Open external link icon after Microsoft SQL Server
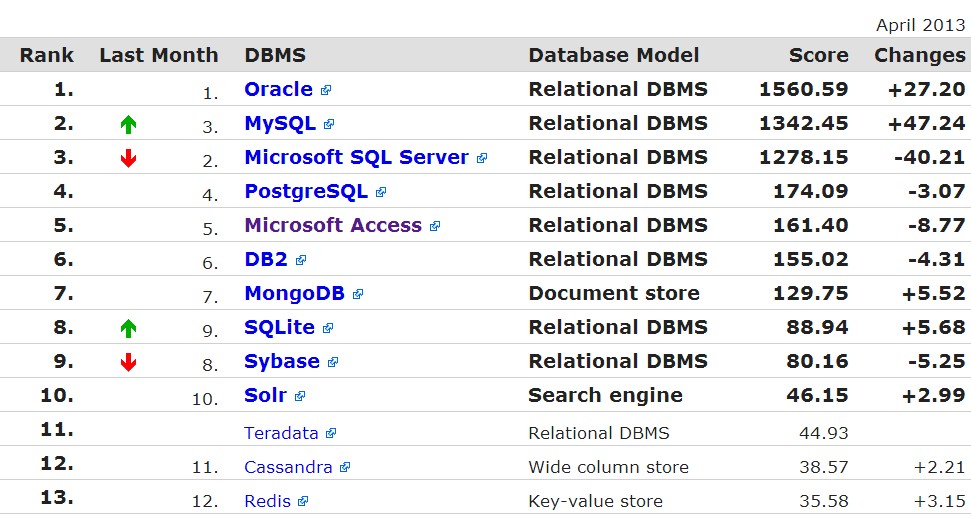 (482, 159)
